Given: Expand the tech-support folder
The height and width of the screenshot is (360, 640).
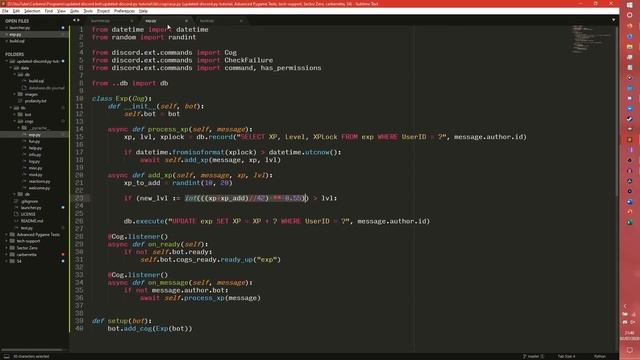Looking at the screenshot, I should tap(7, 241).
